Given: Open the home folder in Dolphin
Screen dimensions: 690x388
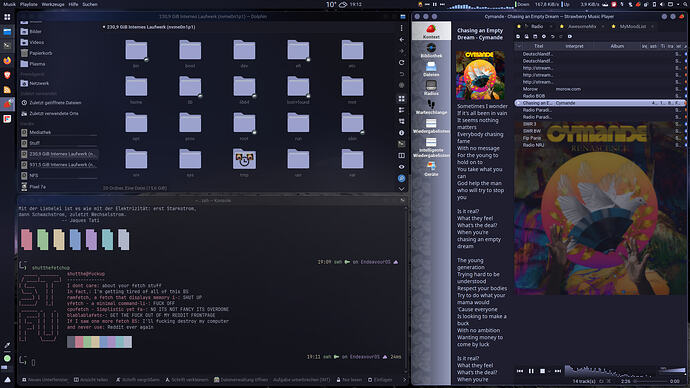Looking at the screenshot, I should (x=136, y=90).
